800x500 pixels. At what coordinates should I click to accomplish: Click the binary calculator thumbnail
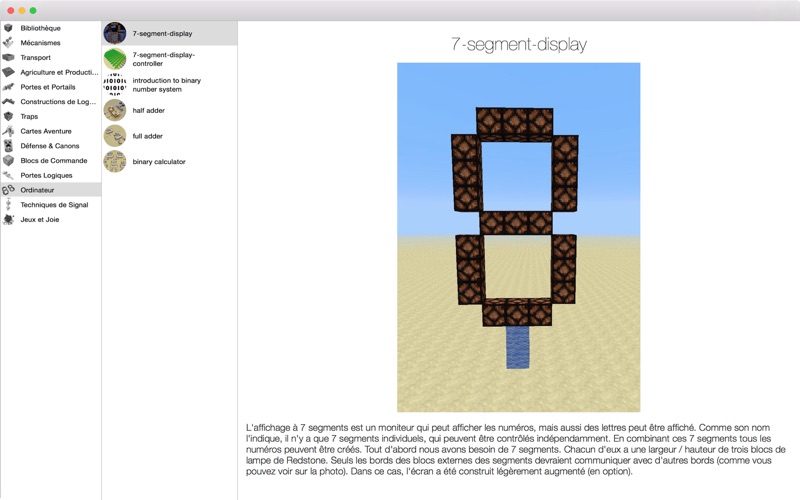click(x=115, y=161)
